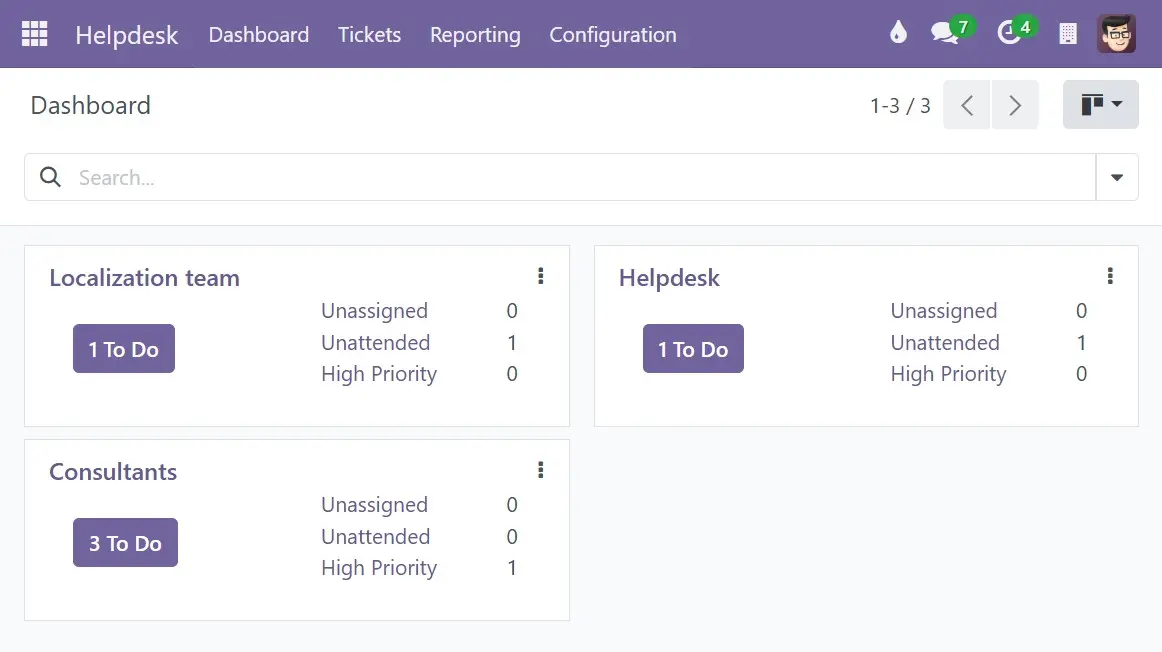Go to previous page arrow

(x=966, y=105)
